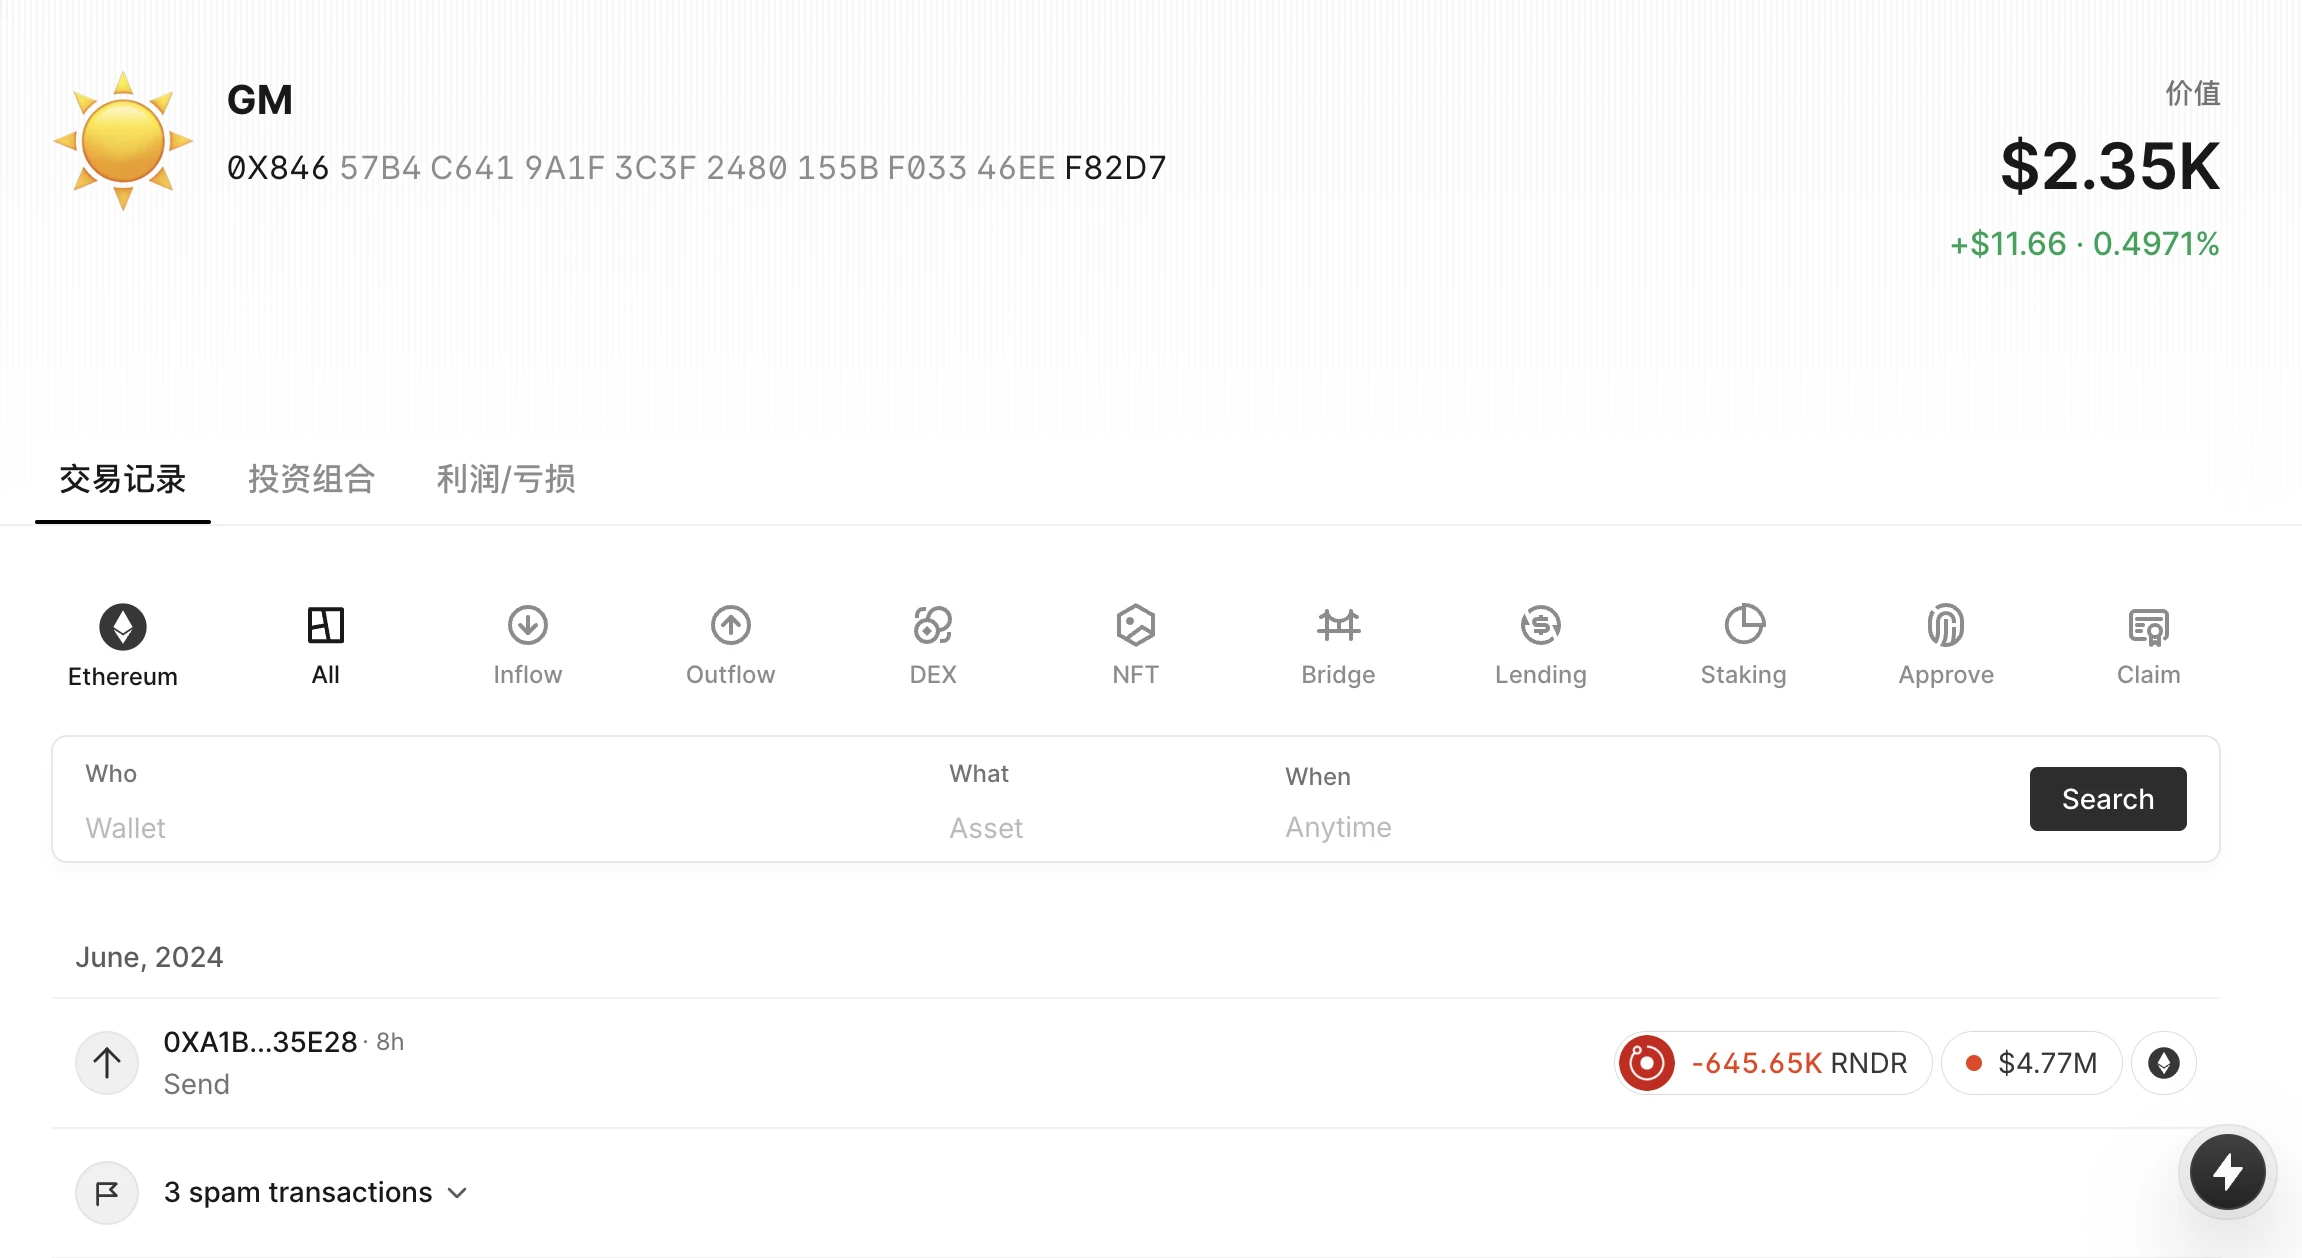Toggle the All transactions filter

324,644
